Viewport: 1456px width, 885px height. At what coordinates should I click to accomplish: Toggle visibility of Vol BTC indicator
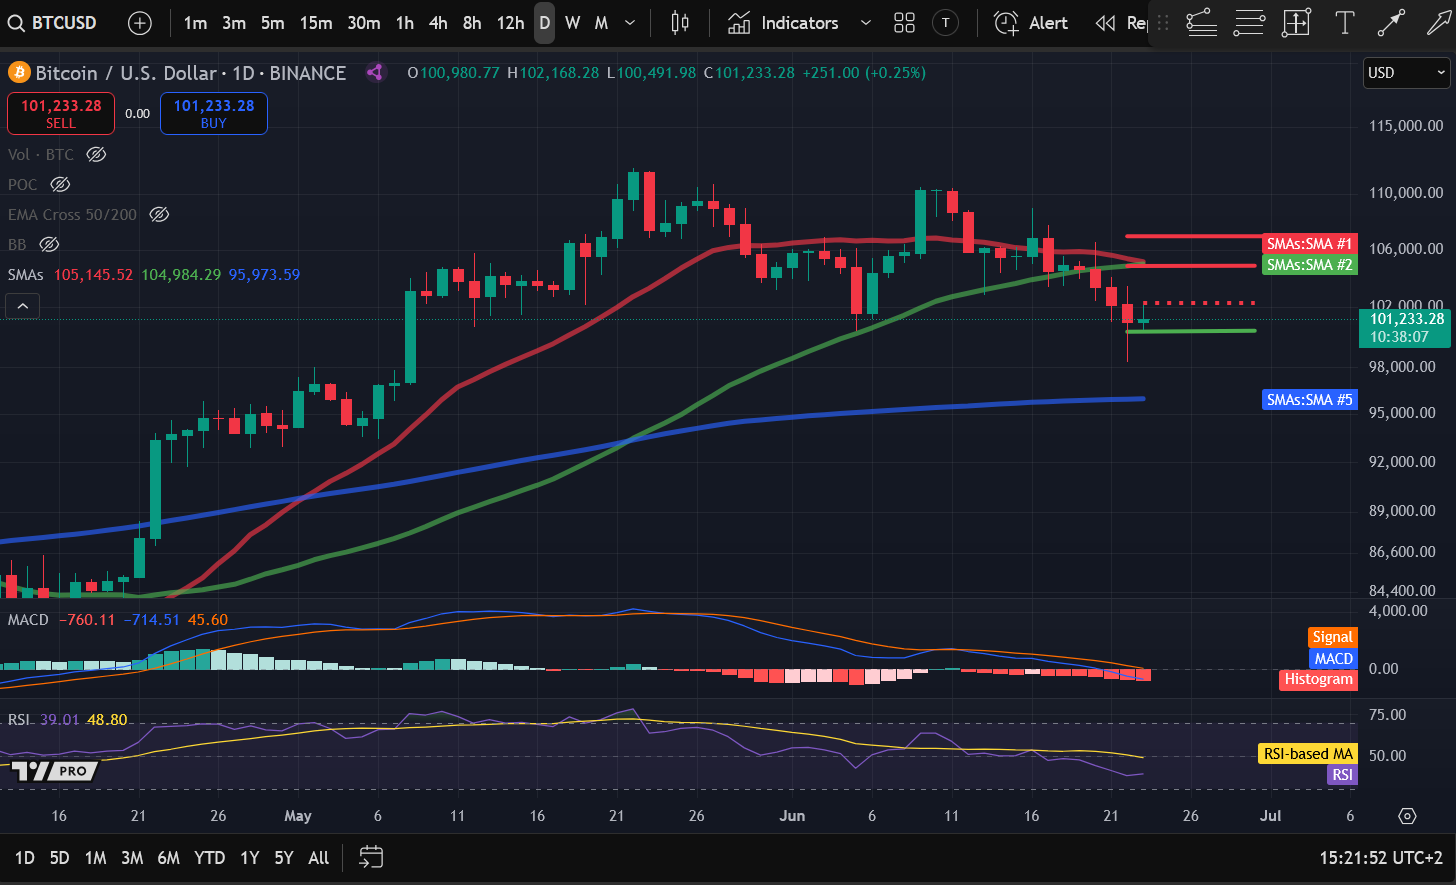(x=96, y=154)
